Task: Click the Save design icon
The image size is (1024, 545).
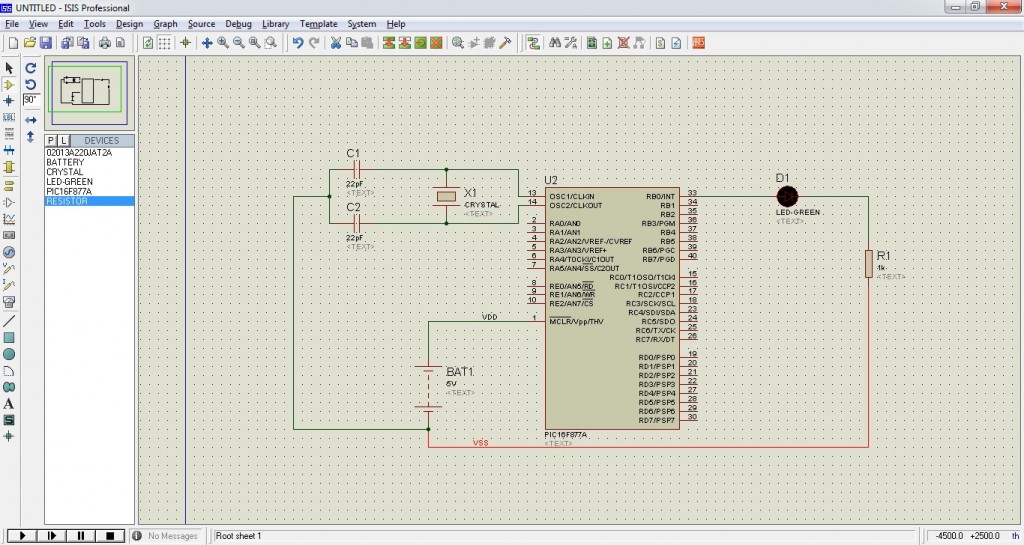Action: (x=45, y=43)
